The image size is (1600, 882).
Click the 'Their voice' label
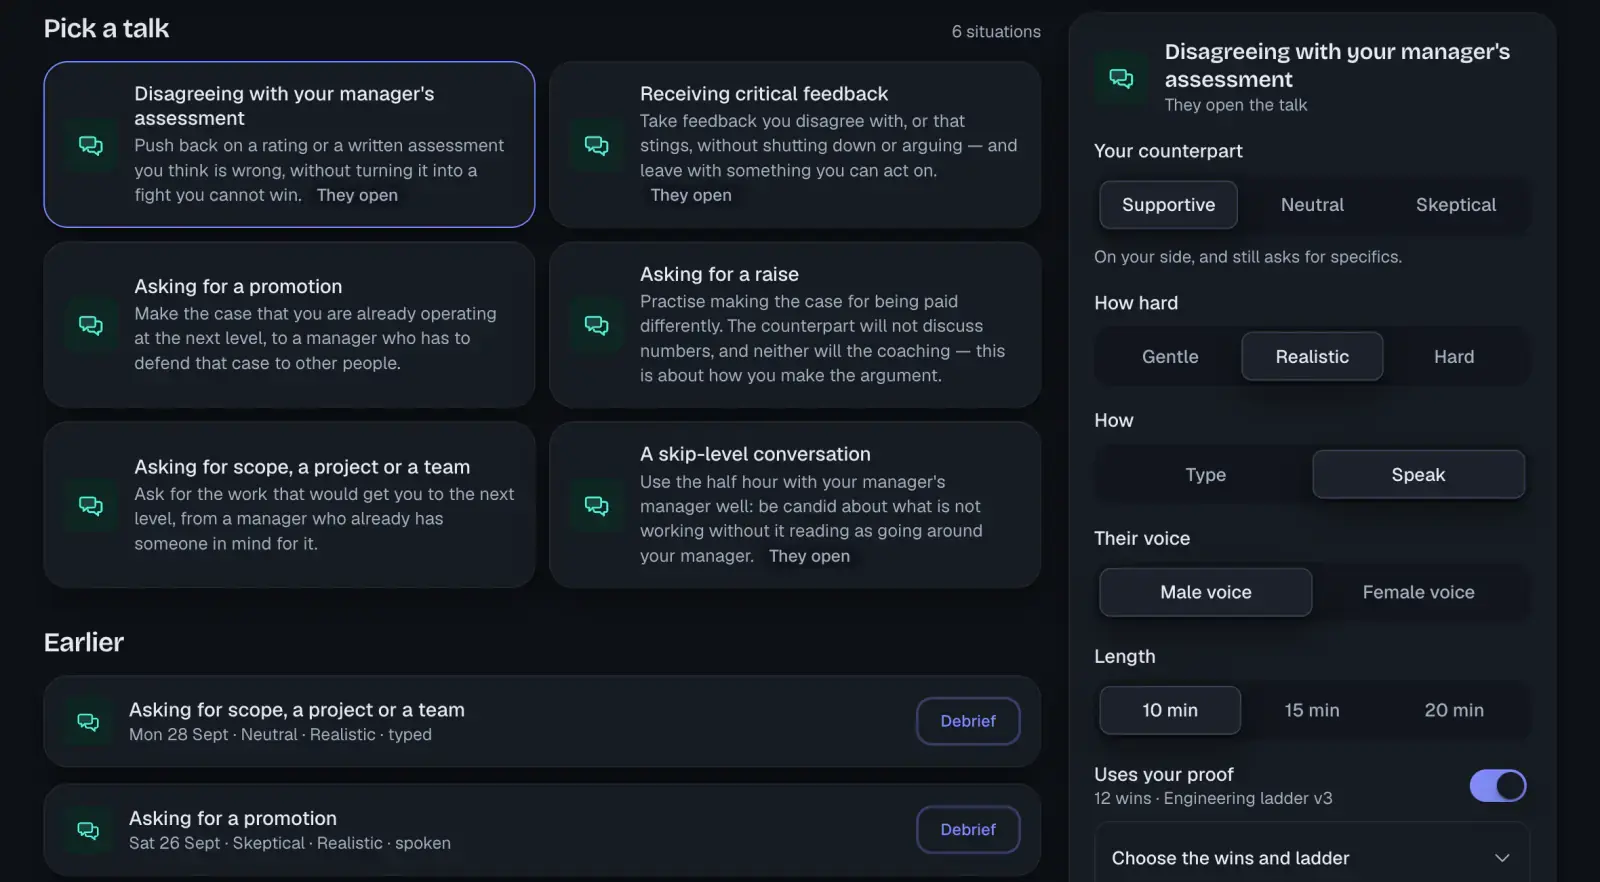1142,539
